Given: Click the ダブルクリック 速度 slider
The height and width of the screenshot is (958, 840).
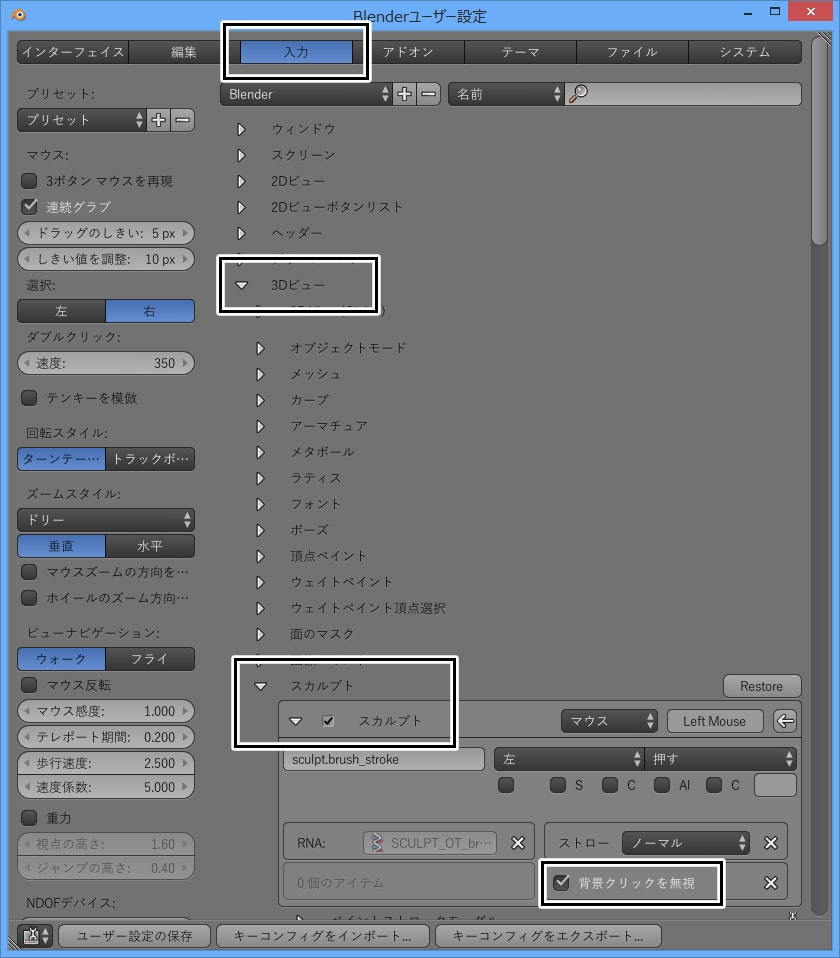Looking at the screenshot, I should pyautogui.click(x=106, y=363).
